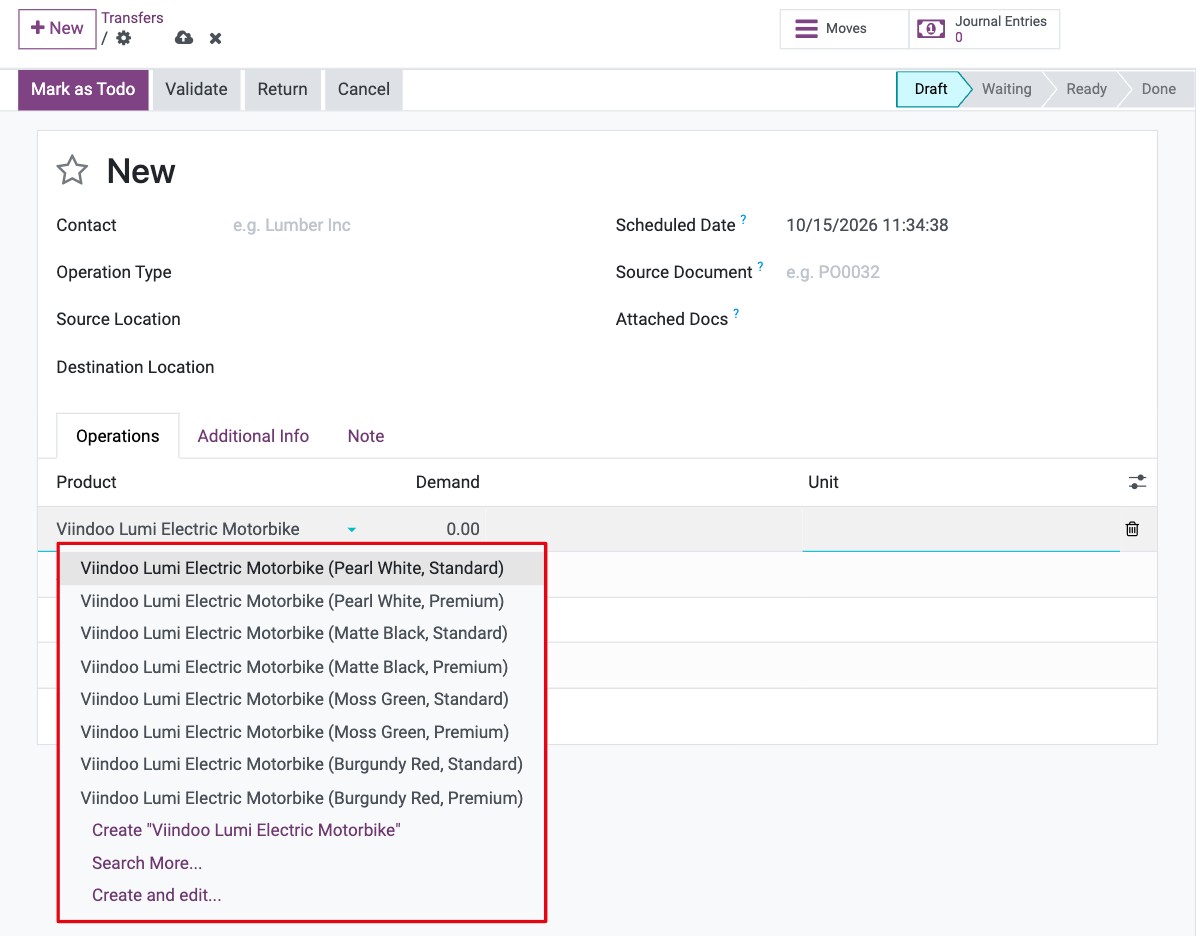
Task: Click the Return button
Action: [x=282, y=89]
